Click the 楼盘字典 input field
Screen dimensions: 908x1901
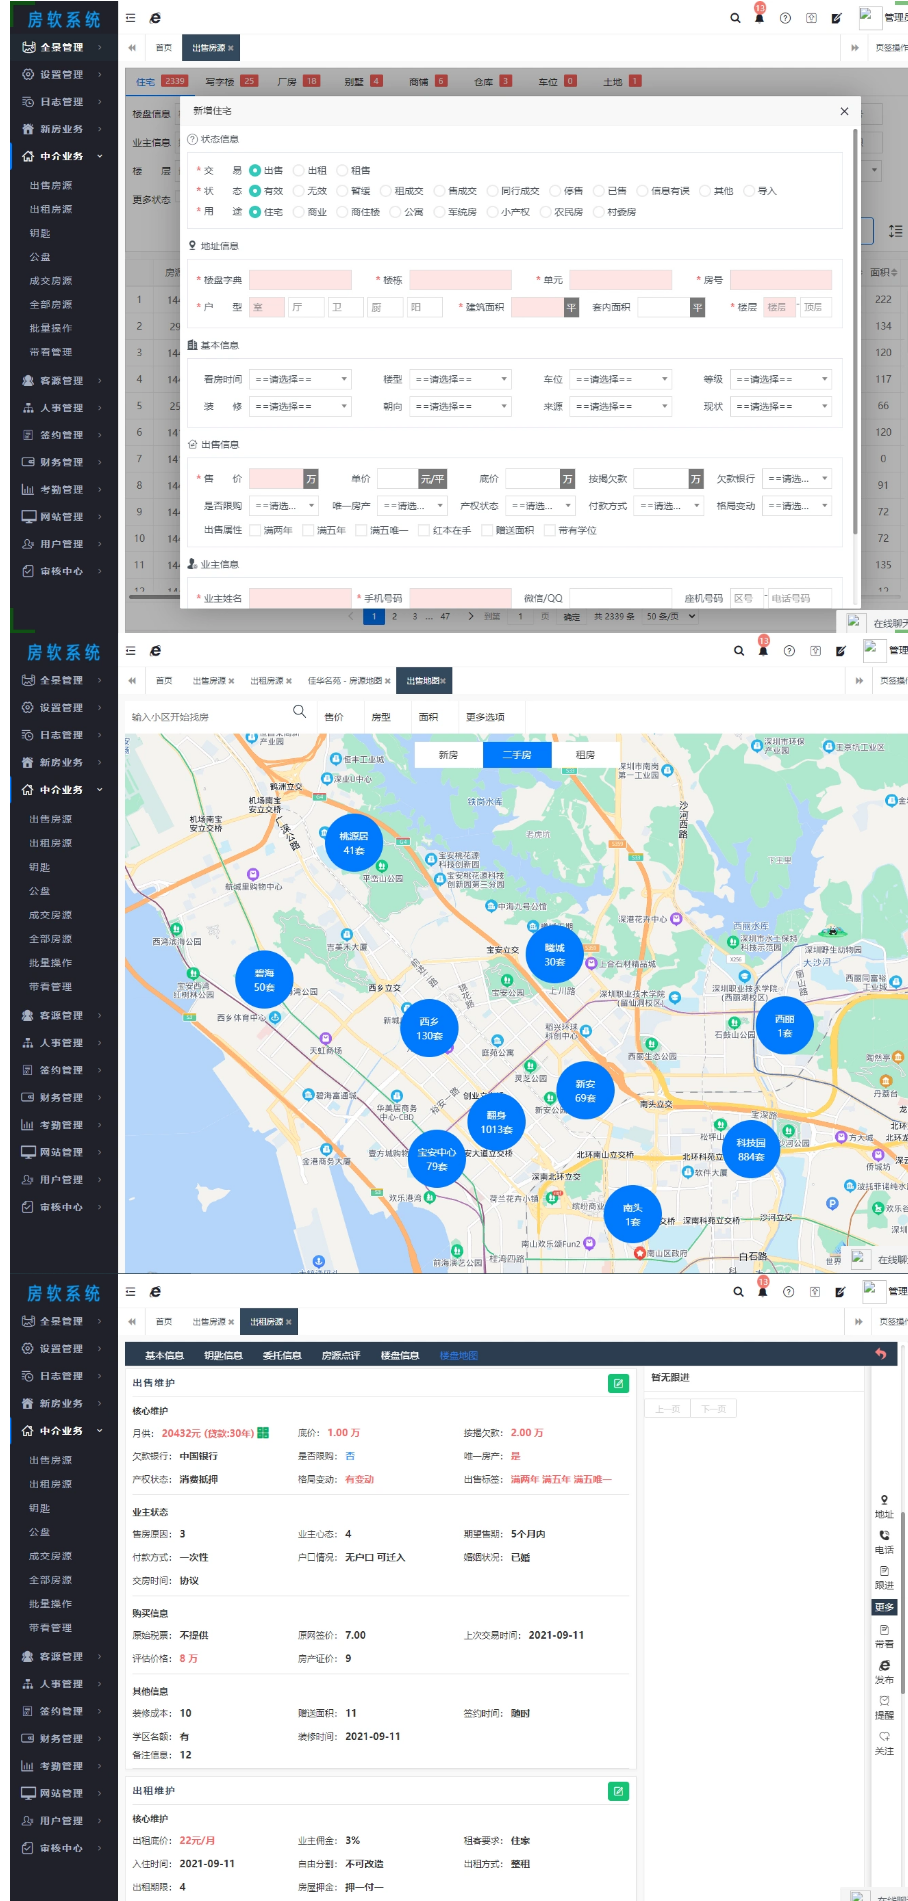click(x=300, y=280)
